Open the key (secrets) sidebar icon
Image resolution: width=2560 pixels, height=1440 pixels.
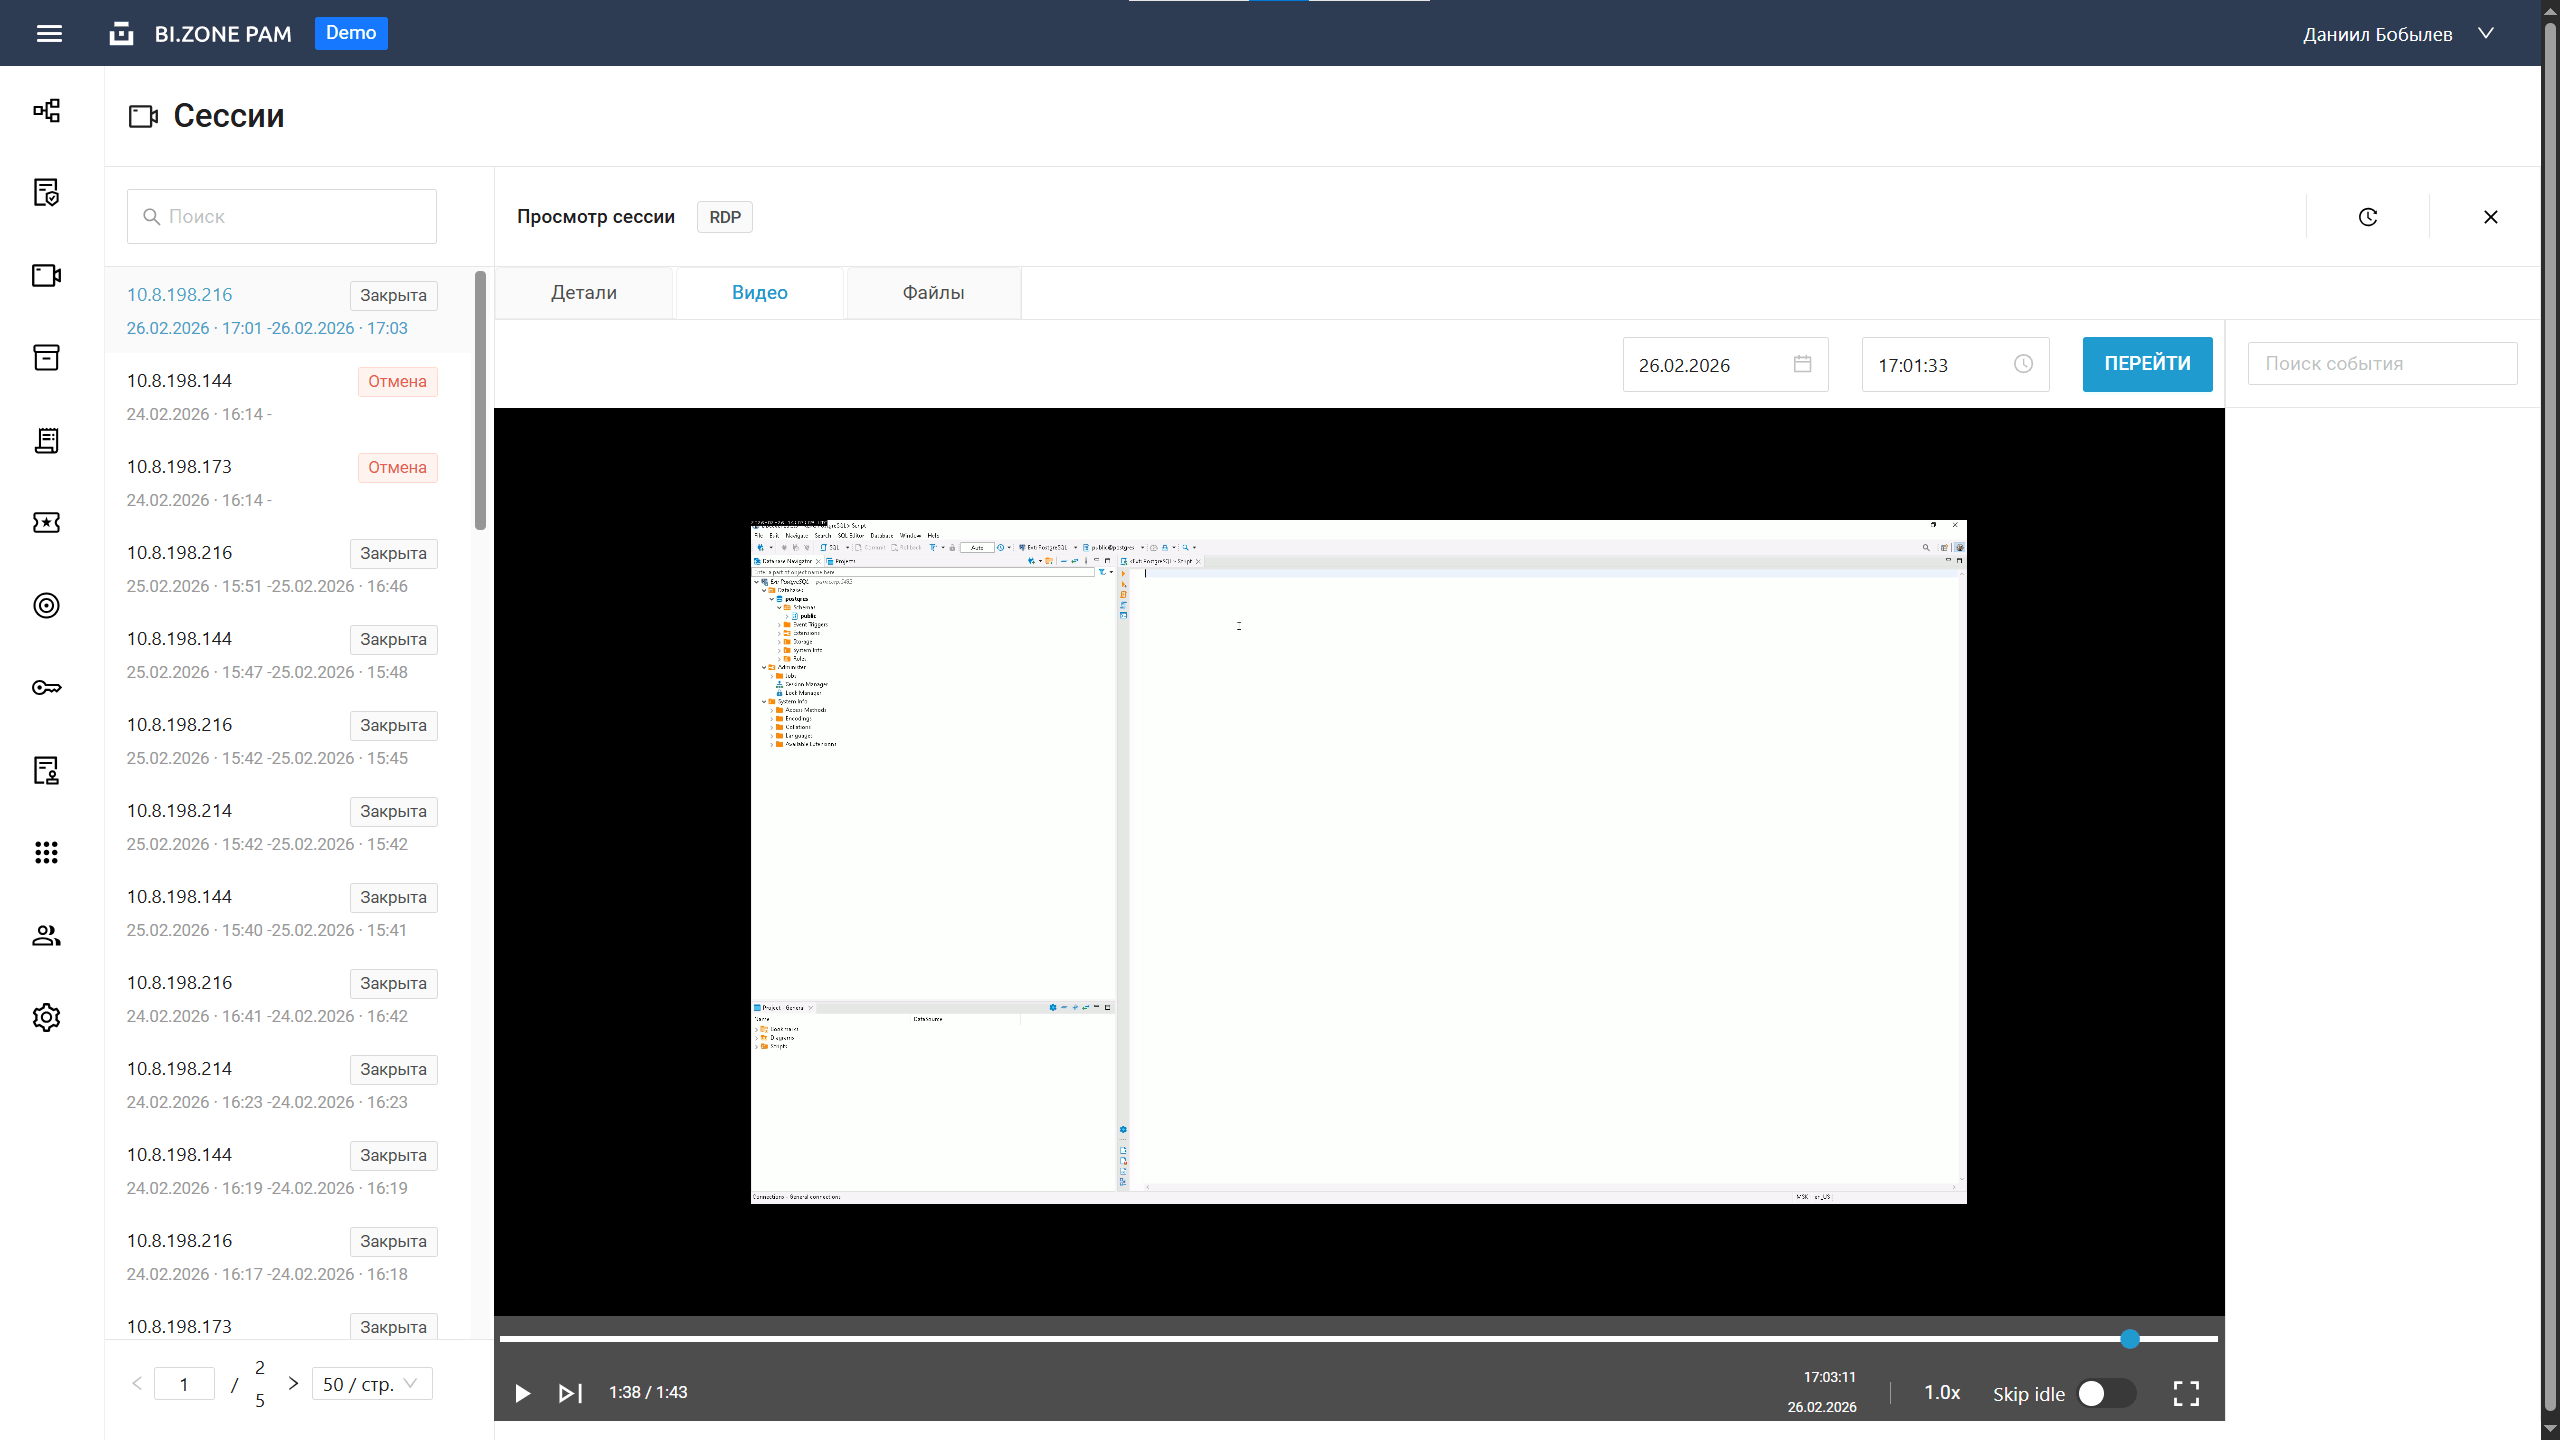pyautogui.click(x=46, y=687)
